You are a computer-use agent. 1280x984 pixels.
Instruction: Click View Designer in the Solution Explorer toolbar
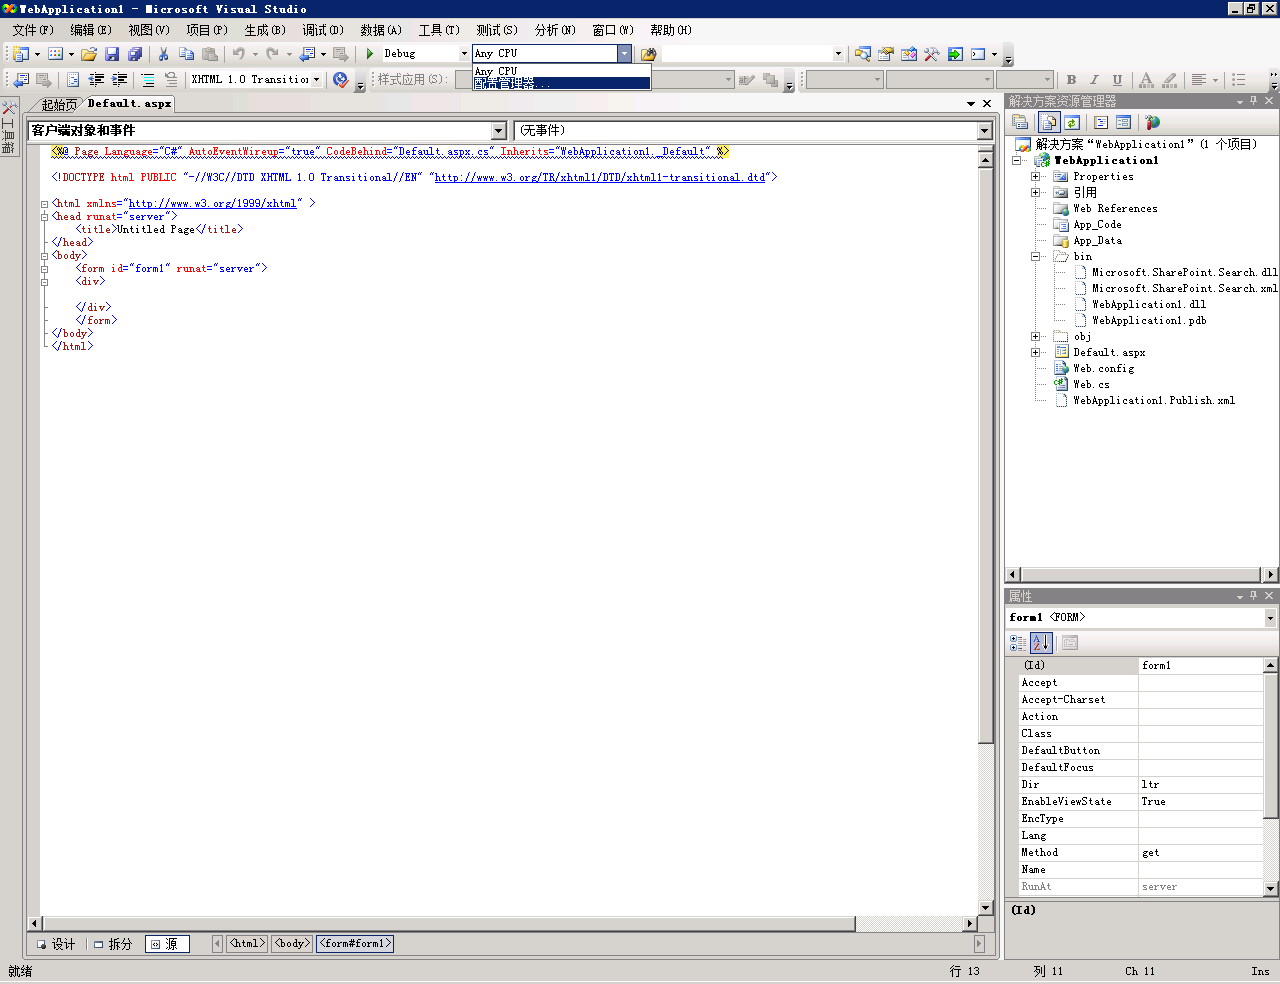click(1124, 122)
